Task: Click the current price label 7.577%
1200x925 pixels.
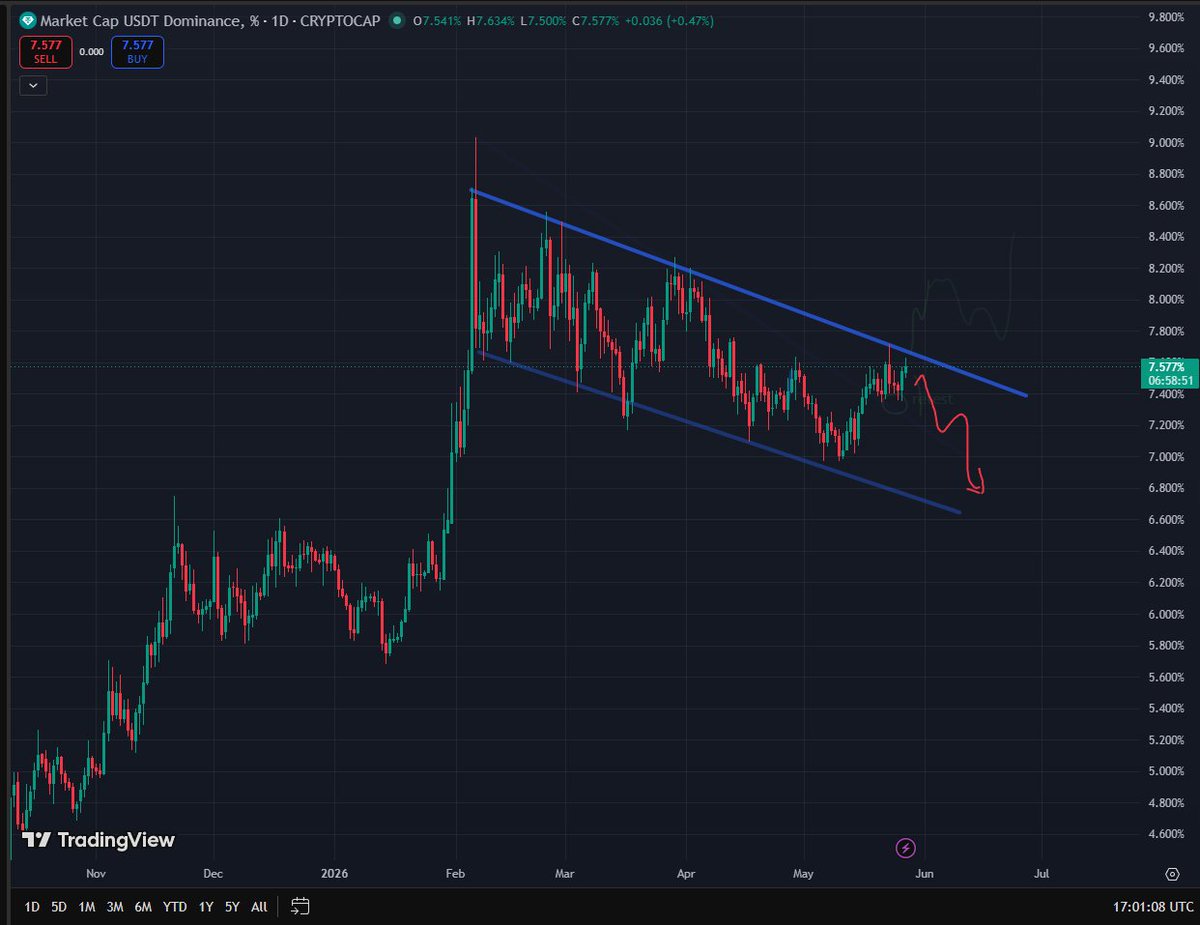Action: (x=1167, y=366)
